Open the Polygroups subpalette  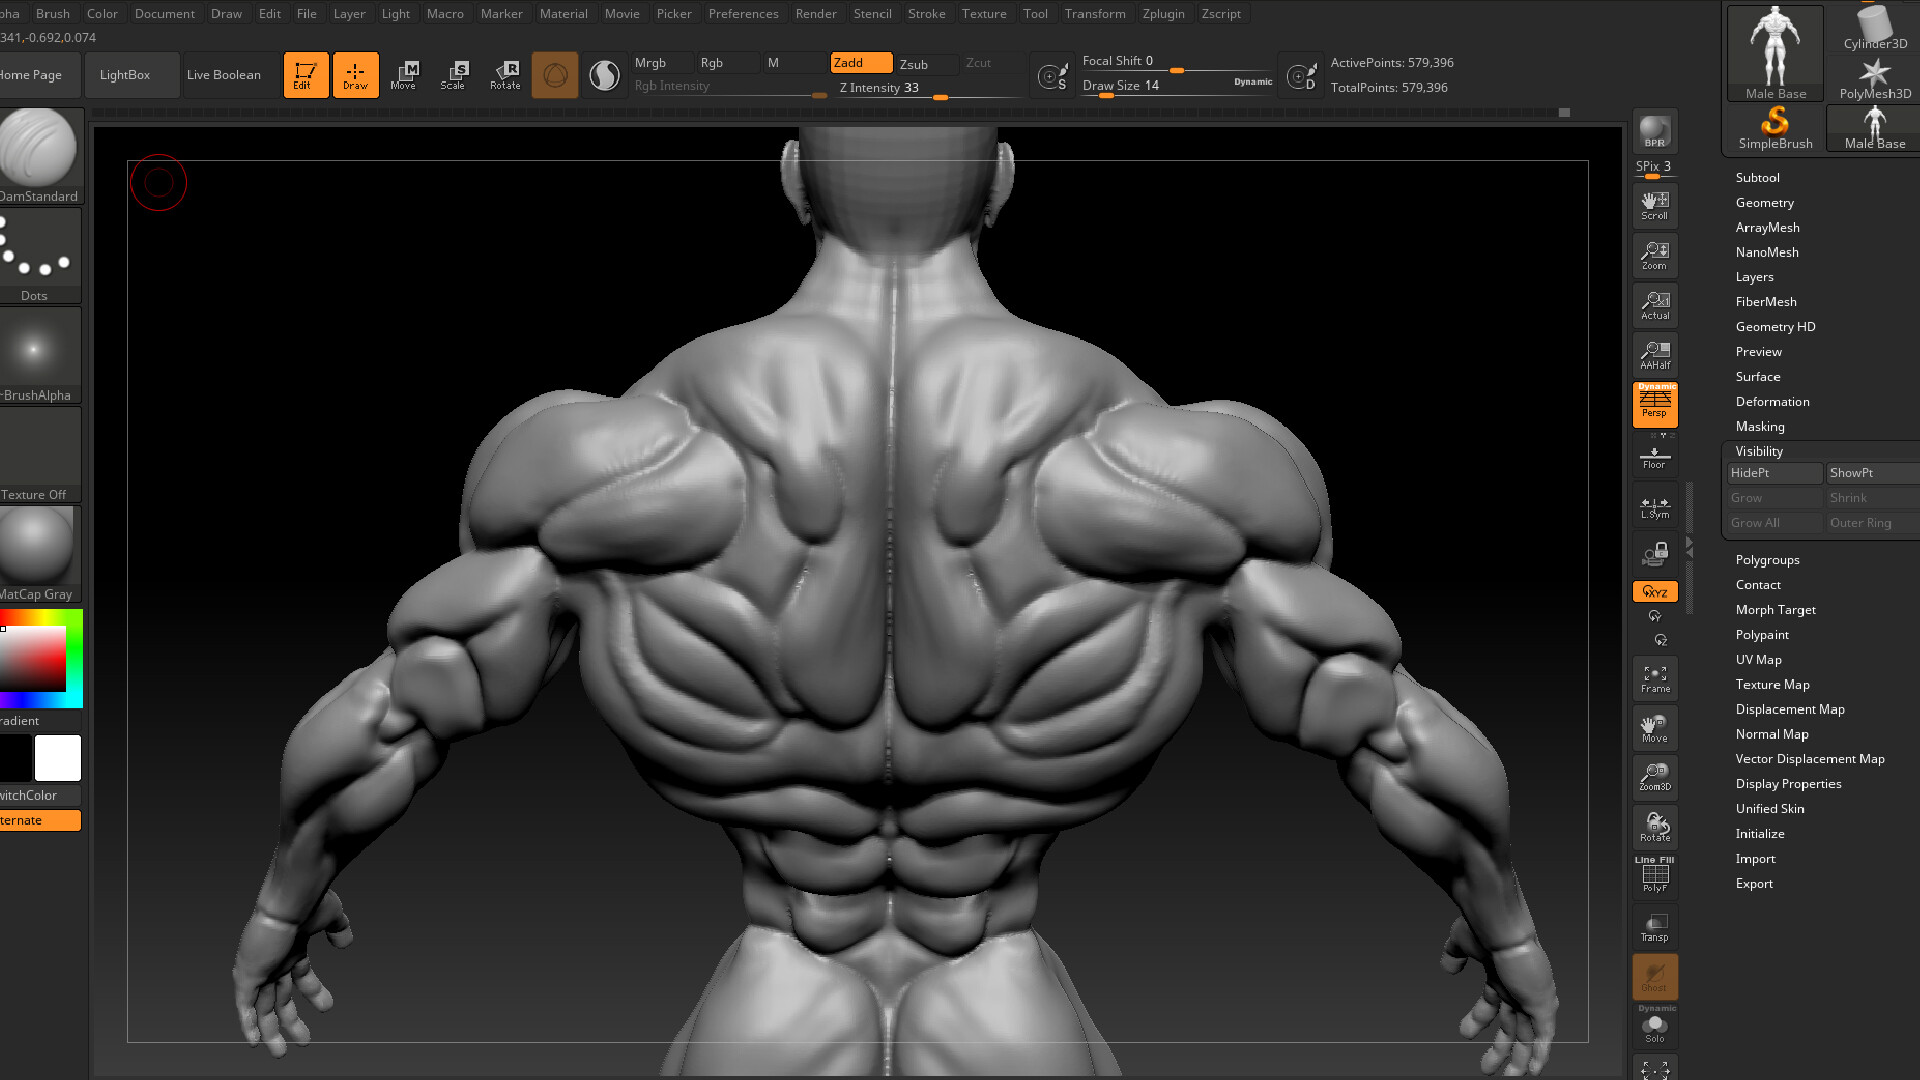coord(1768,559)
